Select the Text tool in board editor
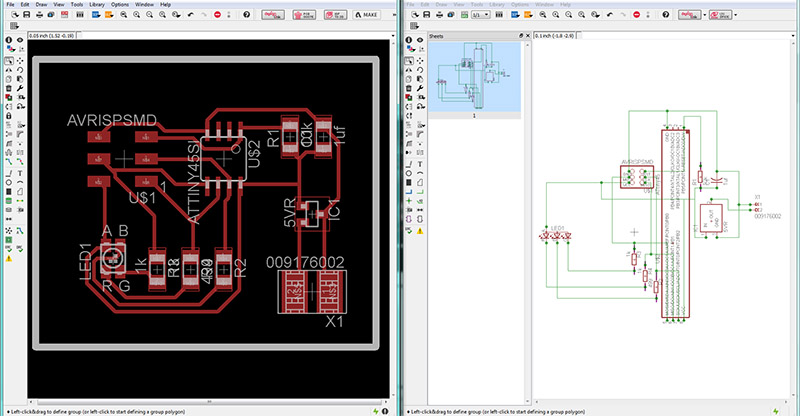This screenshot has width=800, height=416. pos(20,174)
